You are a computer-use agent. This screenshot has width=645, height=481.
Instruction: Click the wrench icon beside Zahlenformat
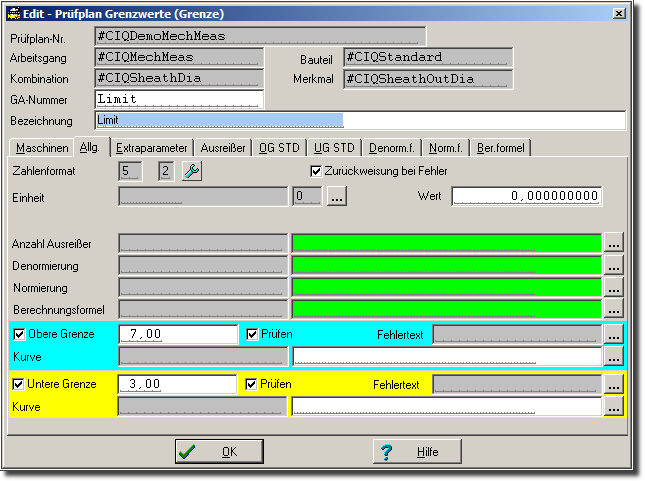[x=191, y=171]
